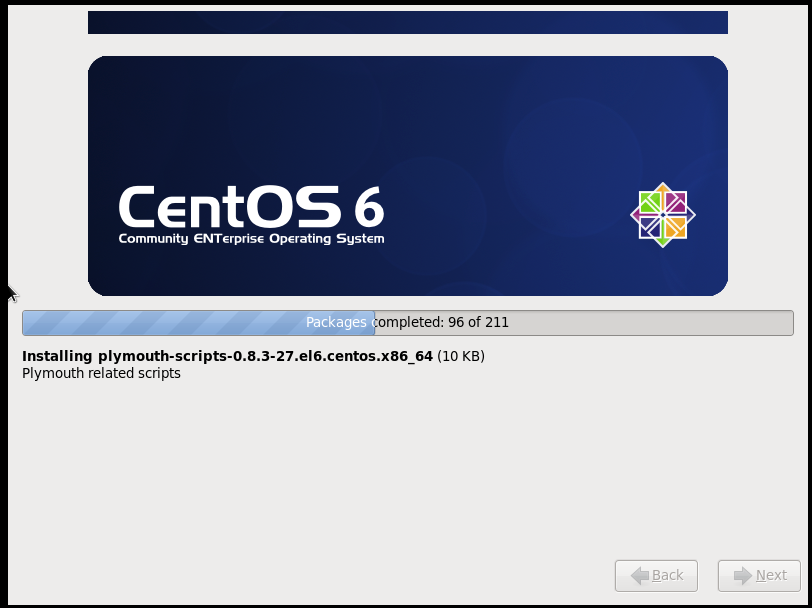
Task: Click the Back button
Action: point(656,575)
